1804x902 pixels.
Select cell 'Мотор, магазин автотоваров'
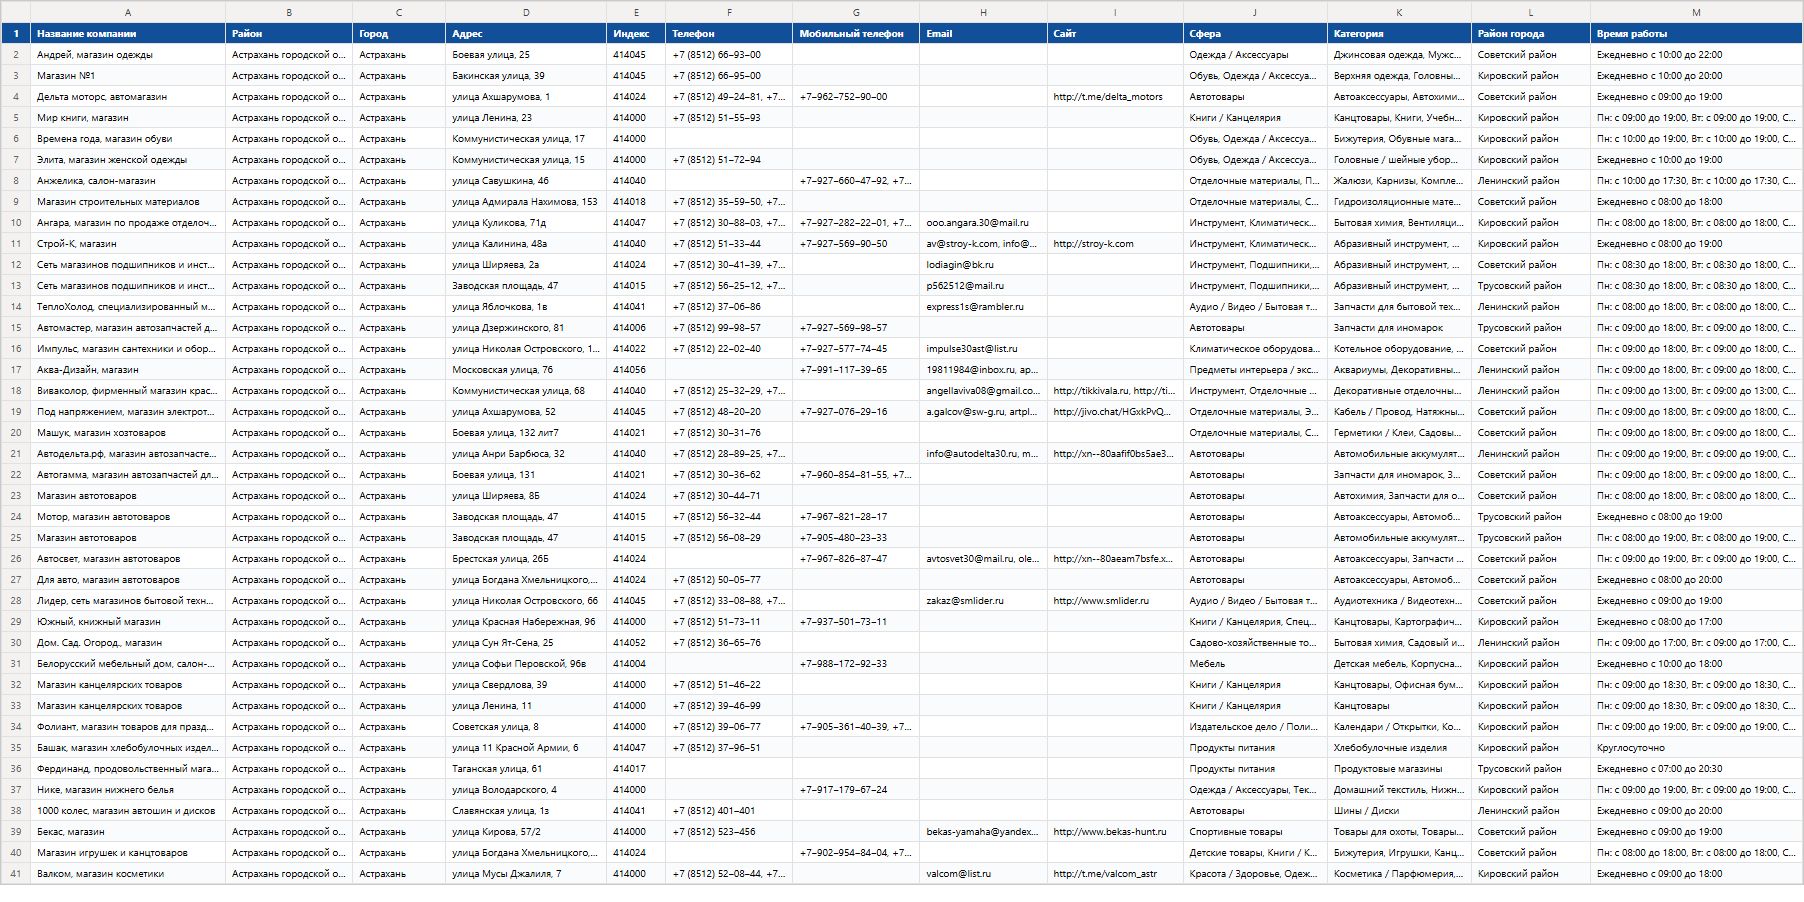pyautogui.click(x=128, y=517)
